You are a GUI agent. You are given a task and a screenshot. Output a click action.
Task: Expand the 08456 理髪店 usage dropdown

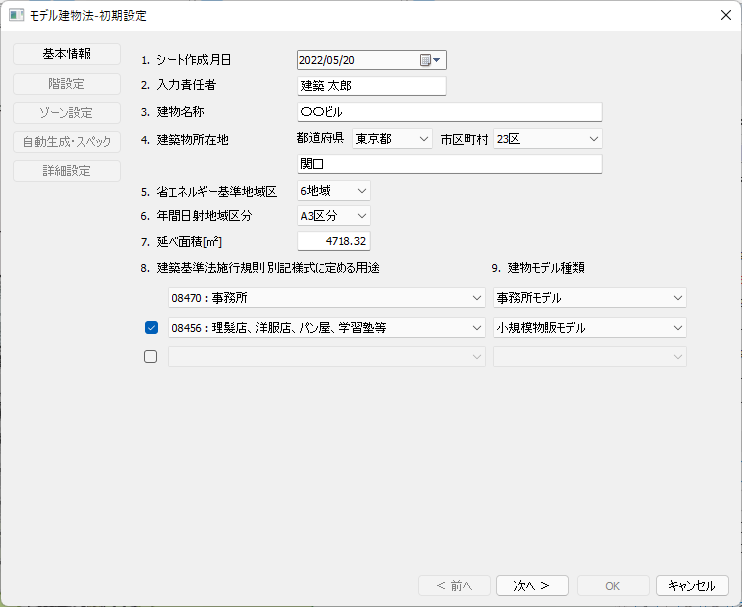click(x=326, y=327)
